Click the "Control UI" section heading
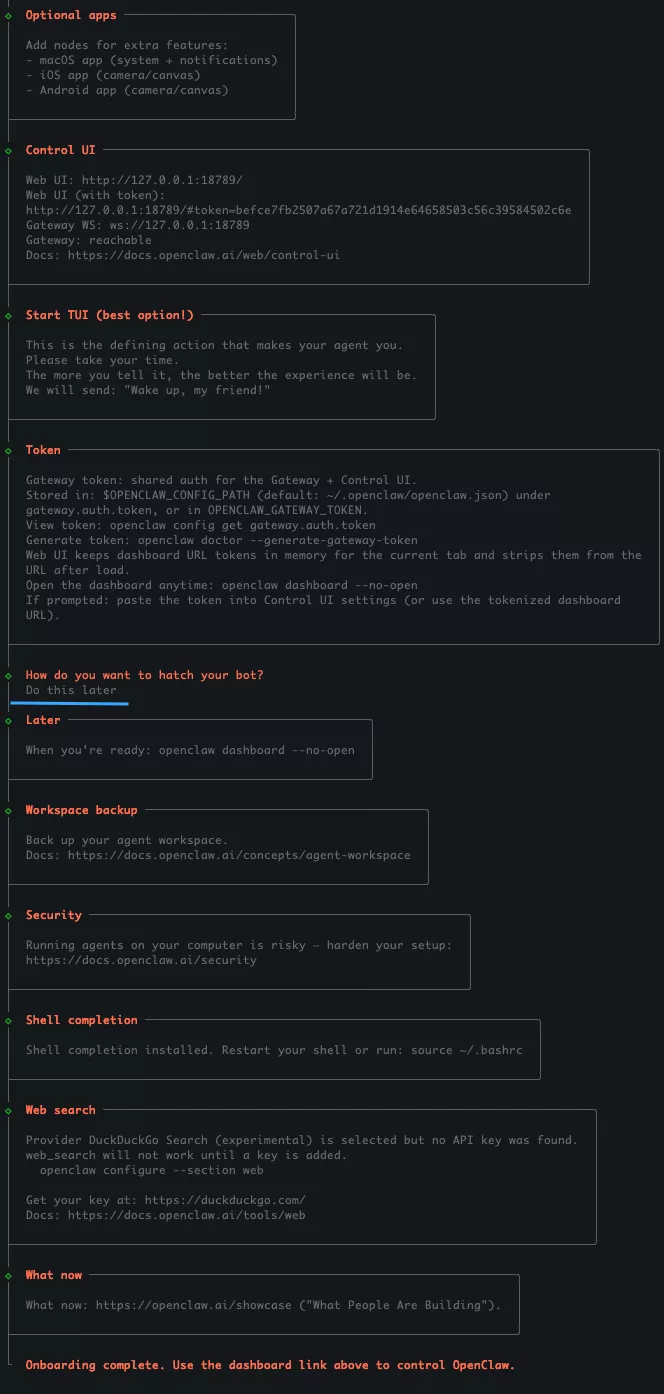 coord(61,150)
